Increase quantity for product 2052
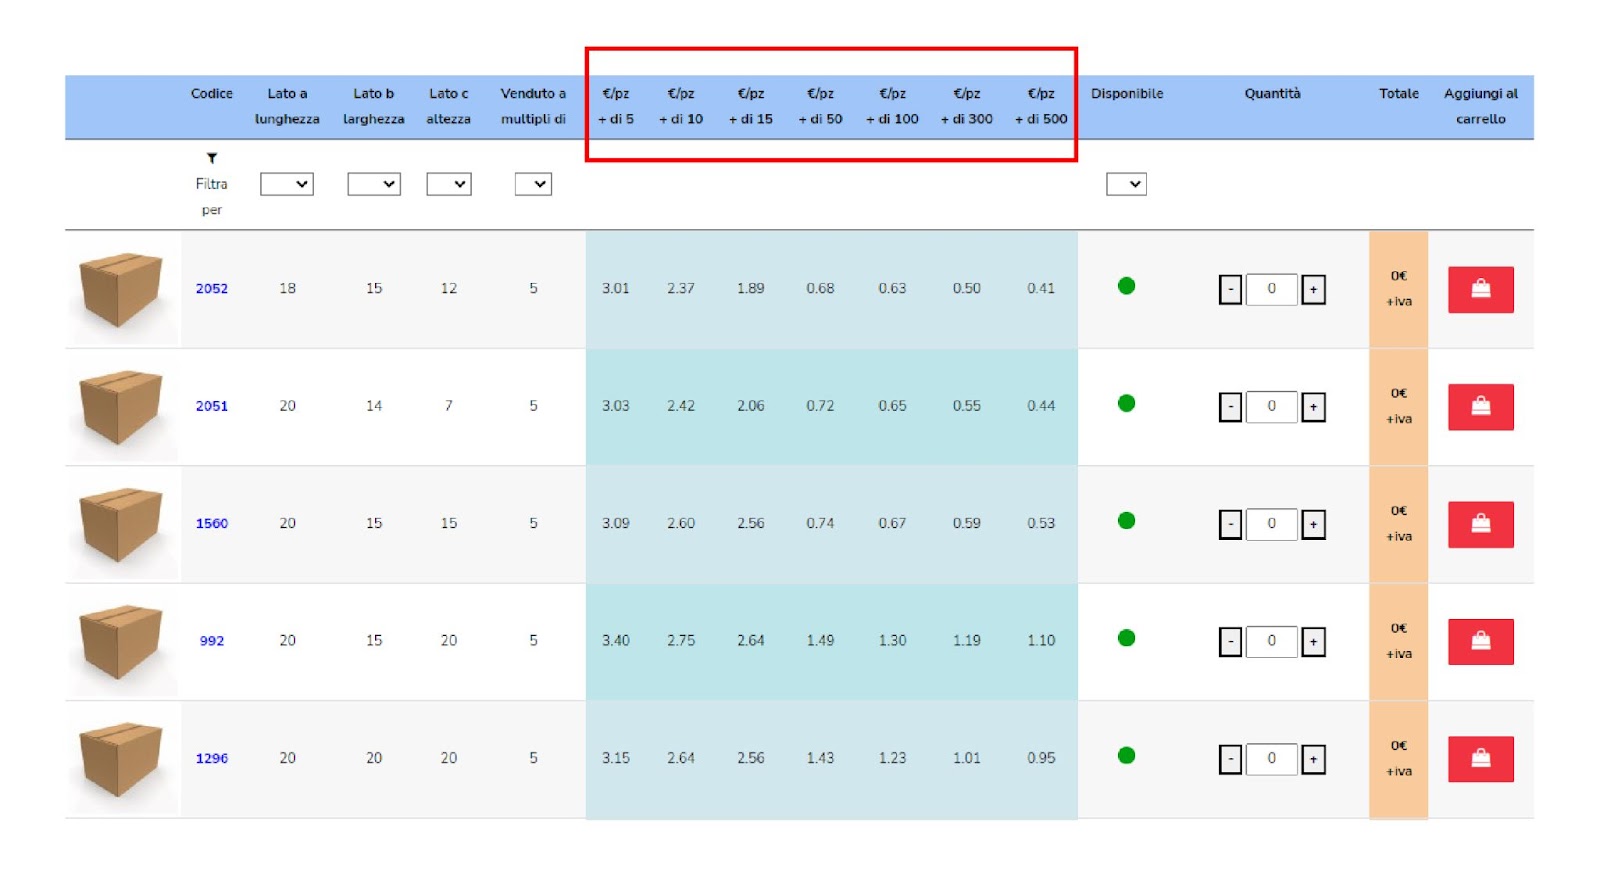 [1313, 290]
